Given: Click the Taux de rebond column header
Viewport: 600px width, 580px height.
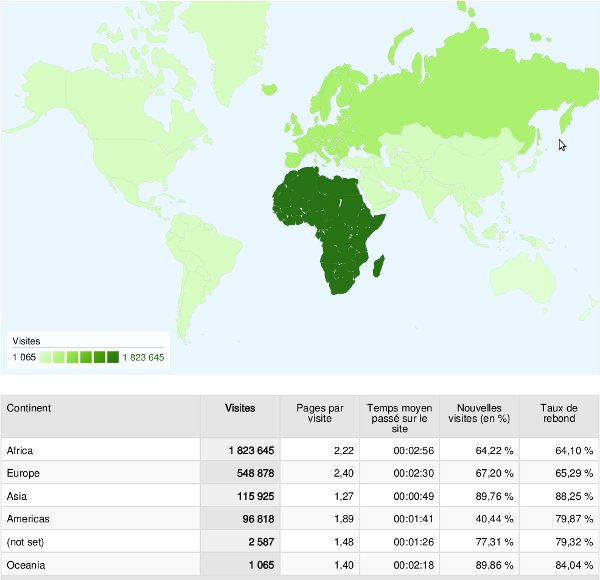Looking at the screenshot, I should point(559,414).
